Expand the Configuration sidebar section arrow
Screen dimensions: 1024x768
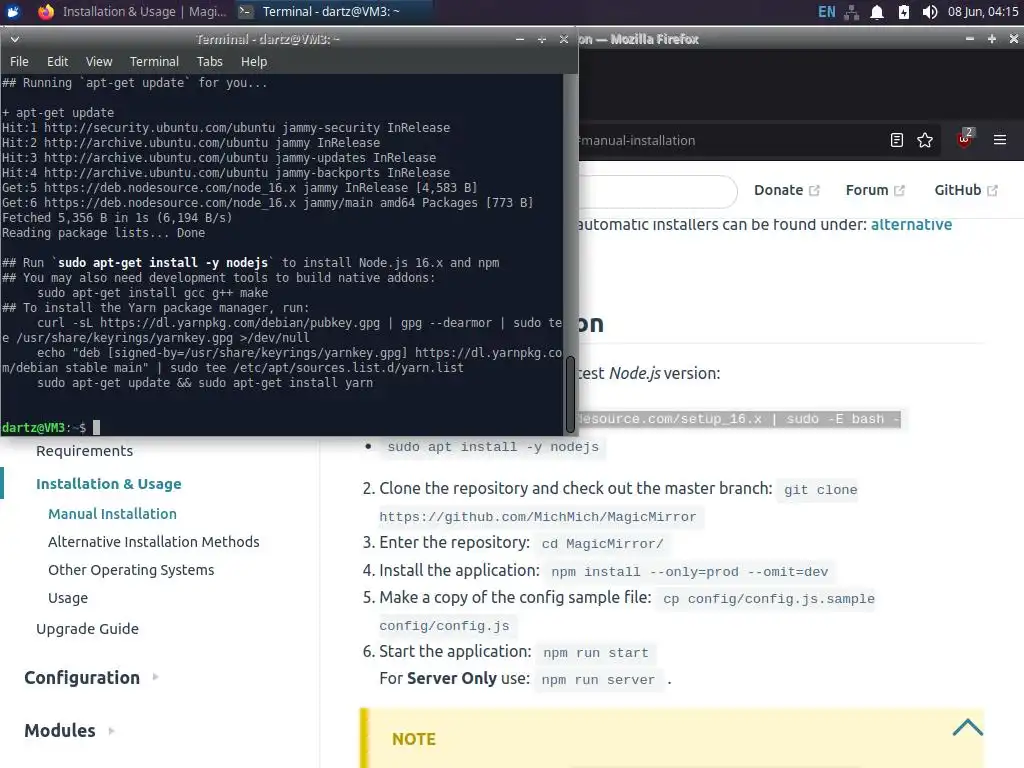pyautogui.click(x=155, y=677)
